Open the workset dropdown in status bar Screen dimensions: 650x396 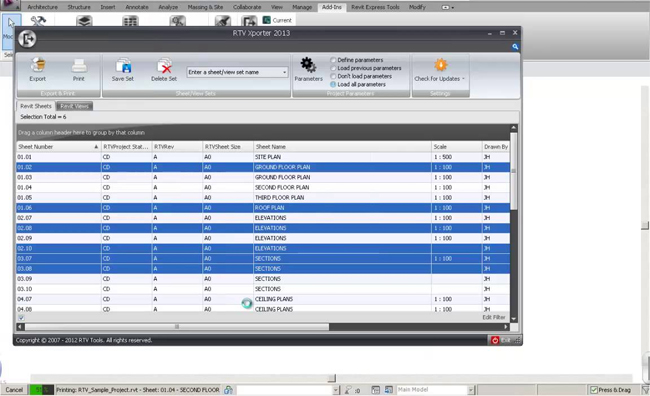(x=336, y=390)
